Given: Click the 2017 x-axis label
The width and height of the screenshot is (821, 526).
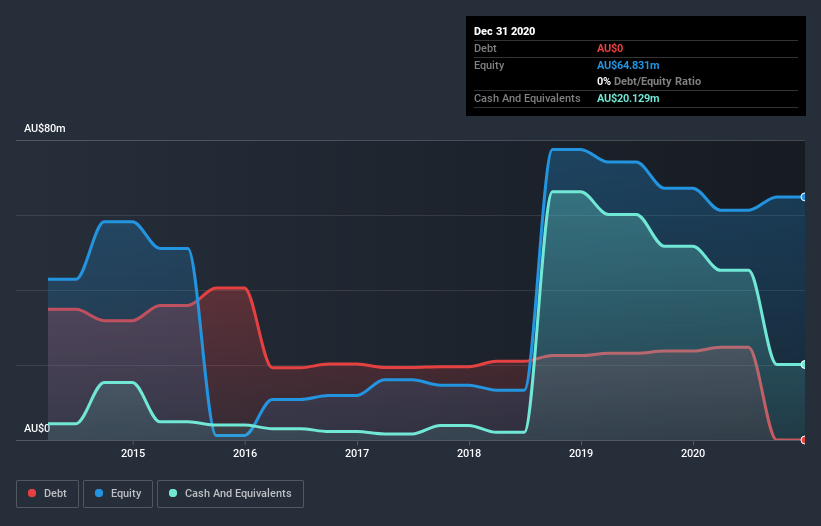Looking at the screenshot, I should click(357, 453).
